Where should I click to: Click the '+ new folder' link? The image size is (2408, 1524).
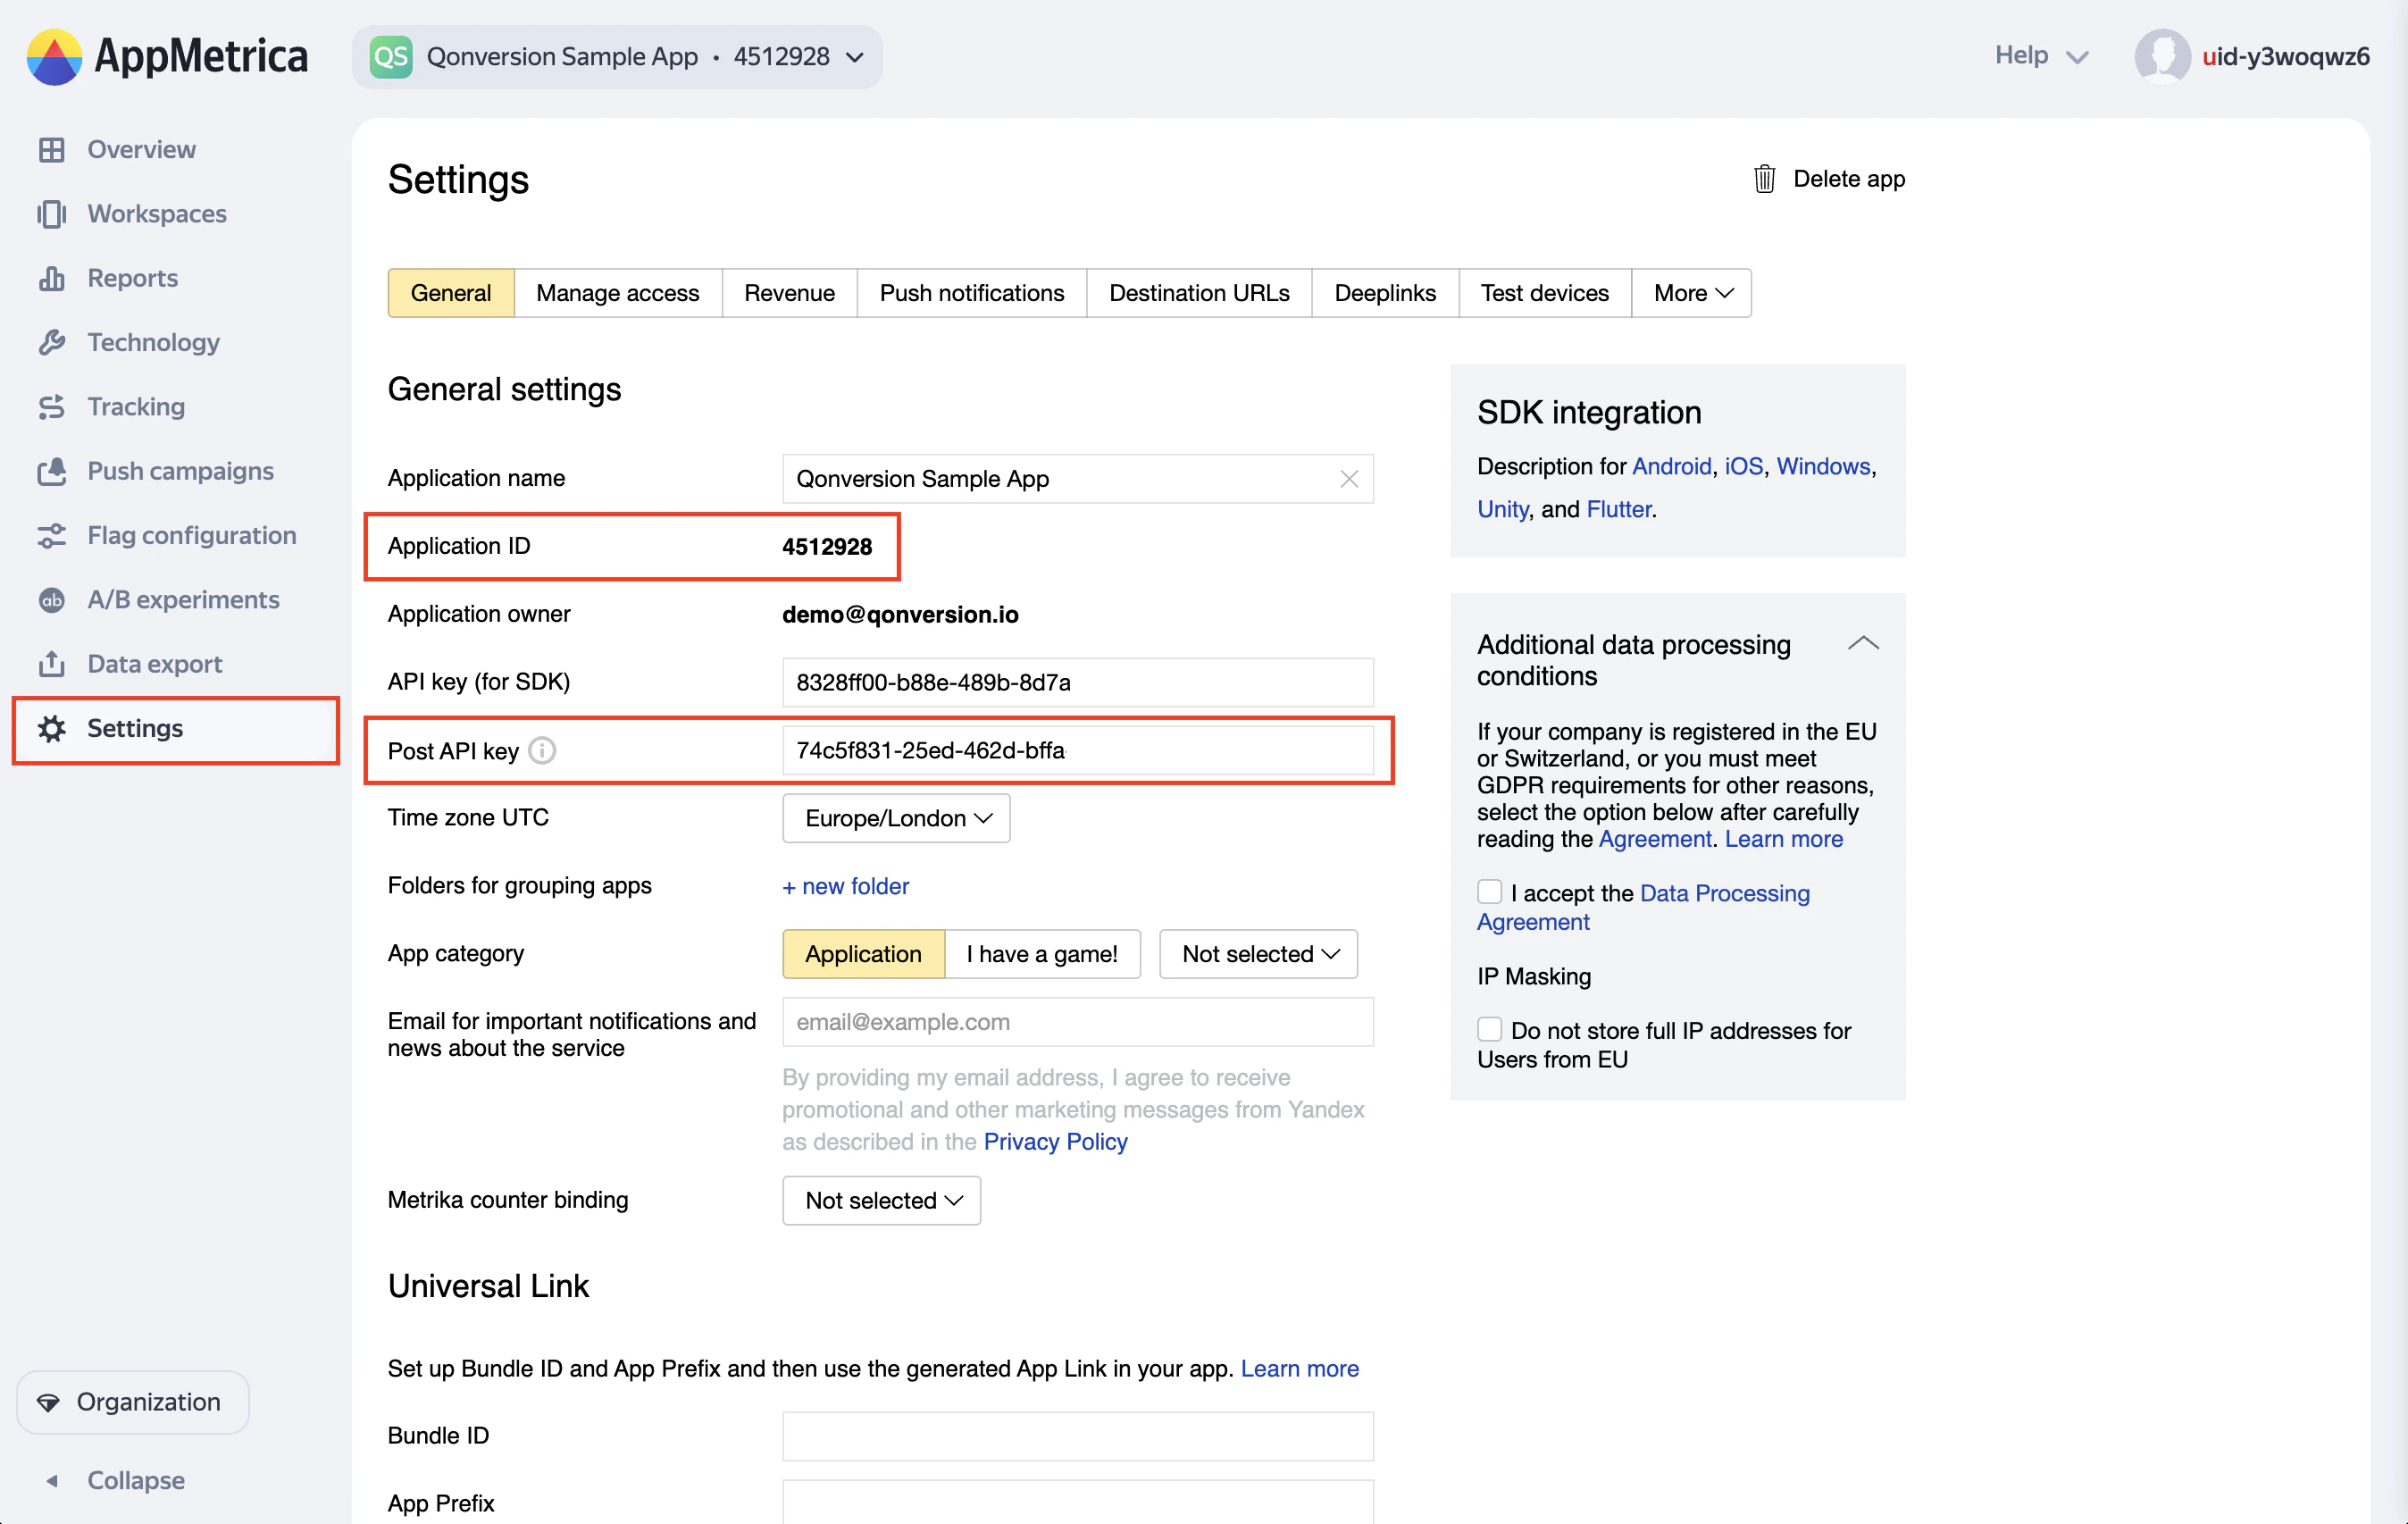pyautogui.click(x=845, y=886)
